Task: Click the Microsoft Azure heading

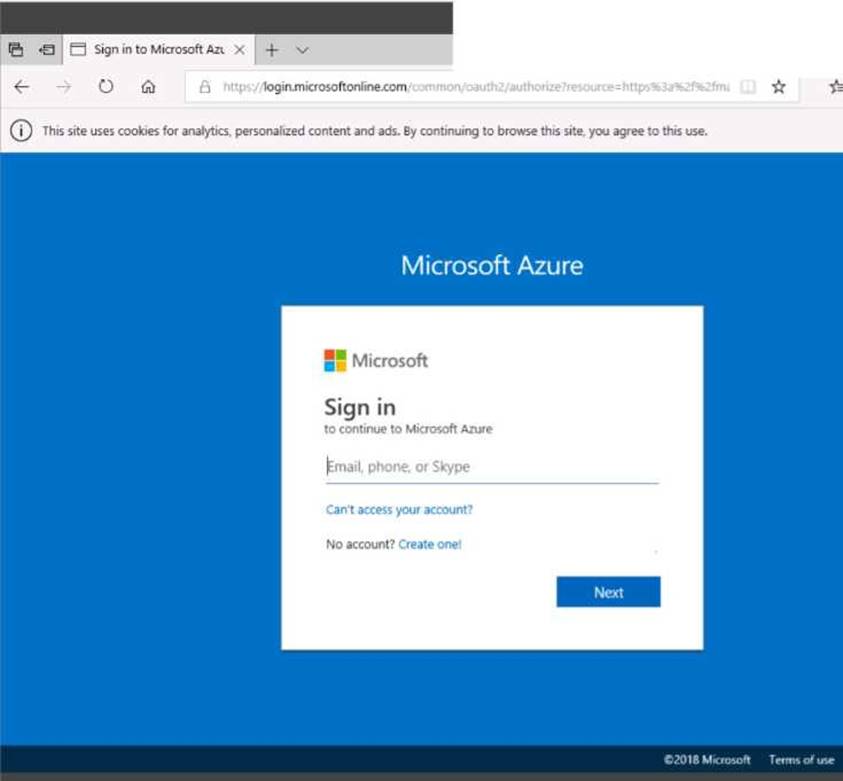Action: (x=492, y=266)
